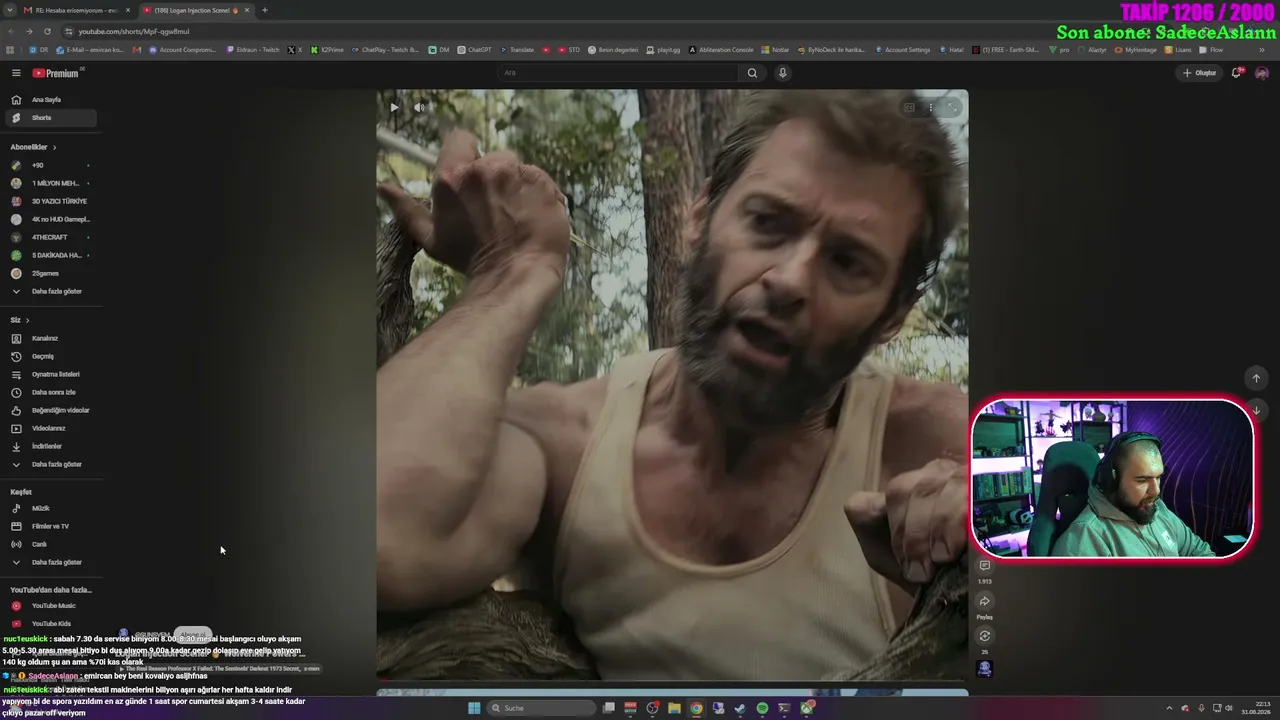The image size is (1280, 720).
Task: Open Müzik under Keşfet
Action: pyautogui.click(x=50, y=508)
